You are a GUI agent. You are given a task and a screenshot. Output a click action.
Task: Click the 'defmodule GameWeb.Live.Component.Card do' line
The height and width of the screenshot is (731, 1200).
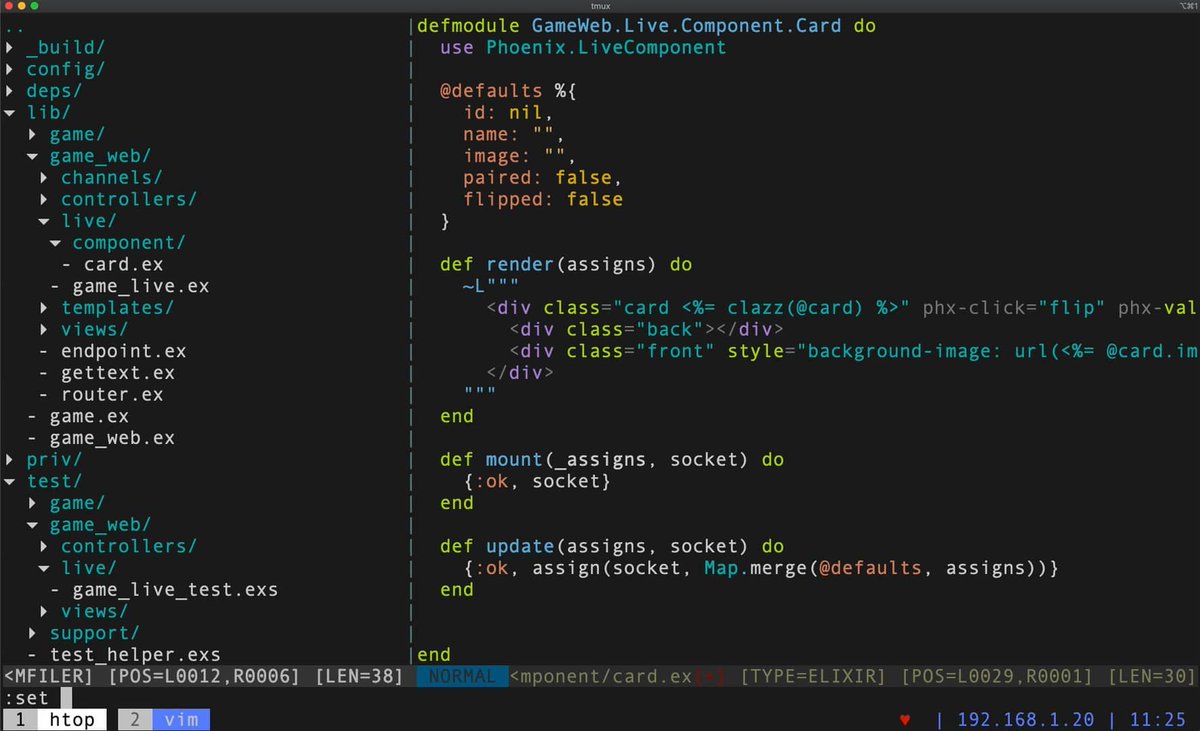click(x=646, y=26)
